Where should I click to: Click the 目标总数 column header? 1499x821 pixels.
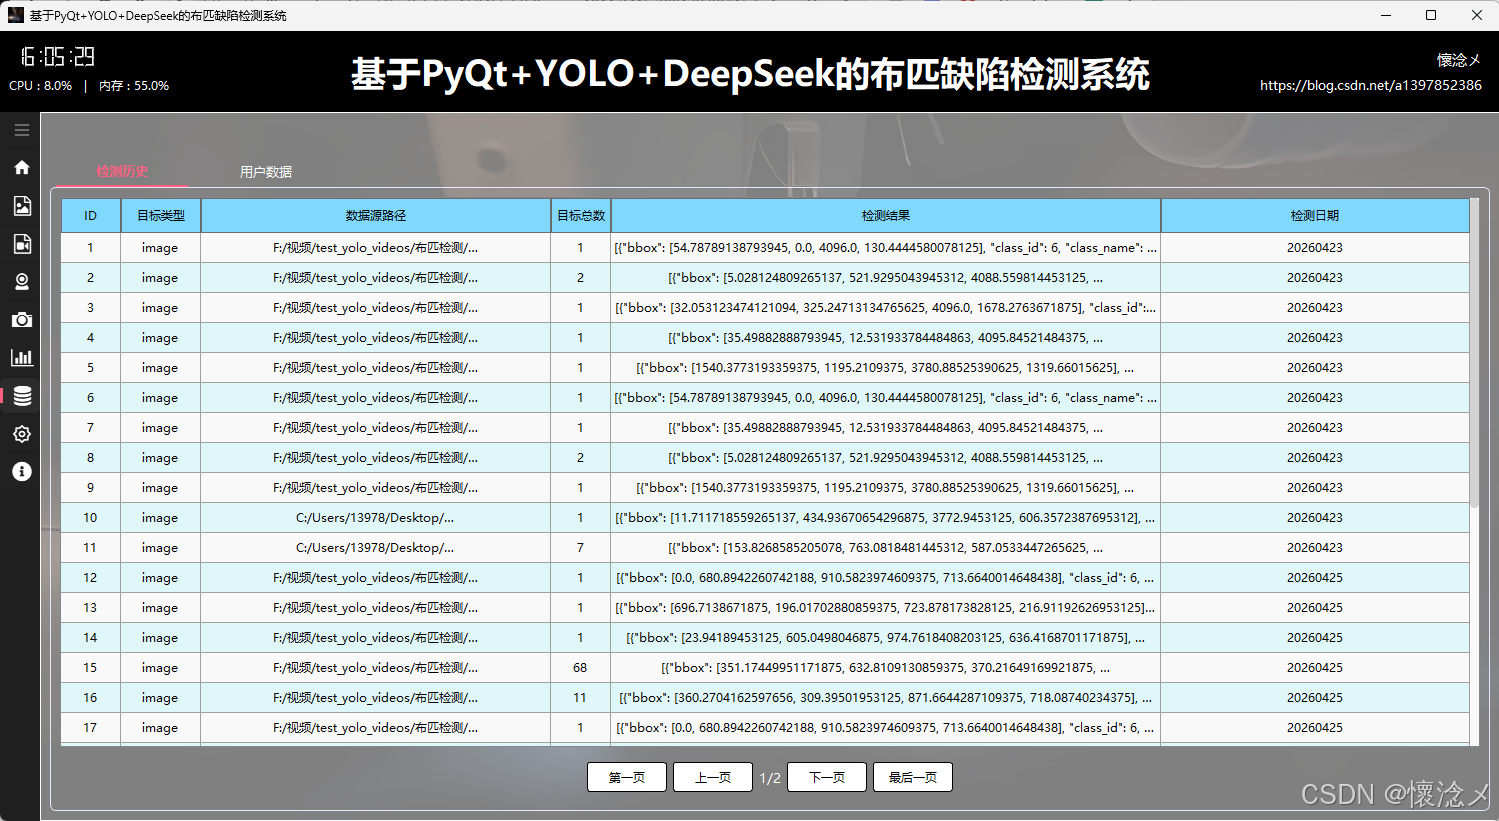pyautogui.click(x=581, y=216)
